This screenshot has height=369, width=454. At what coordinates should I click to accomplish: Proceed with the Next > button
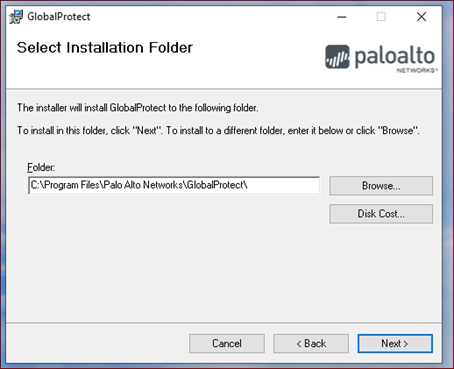(x=395, y=343)
